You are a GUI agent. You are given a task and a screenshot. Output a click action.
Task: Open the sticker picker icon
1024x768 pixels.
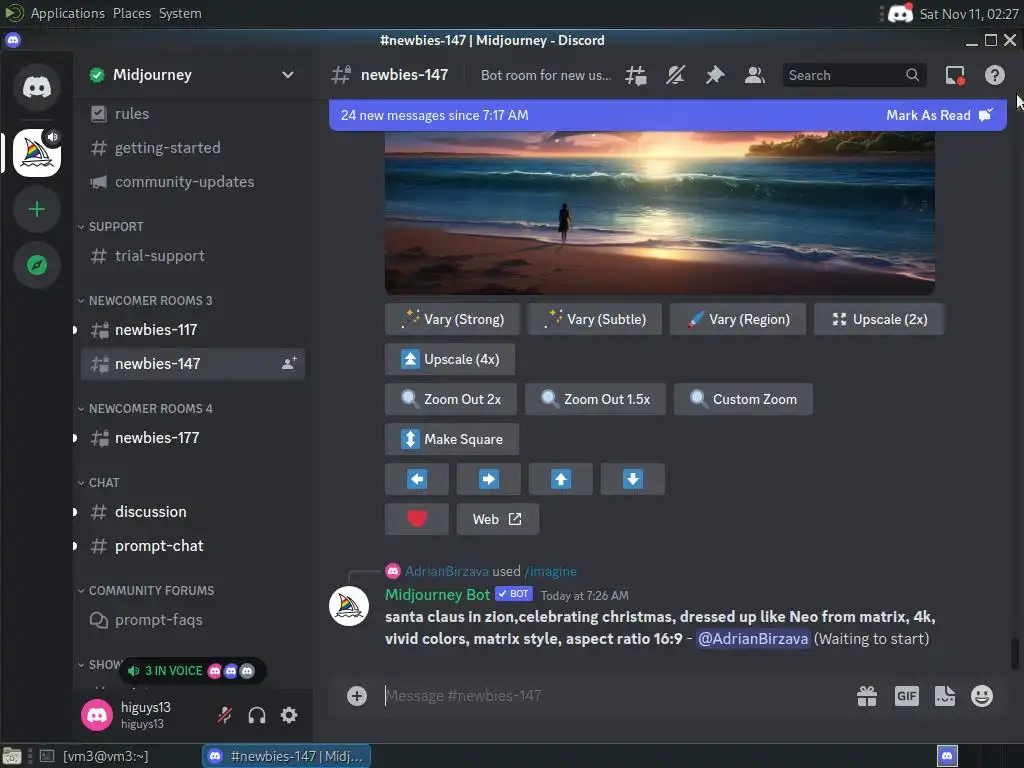(x=944, y=696)
